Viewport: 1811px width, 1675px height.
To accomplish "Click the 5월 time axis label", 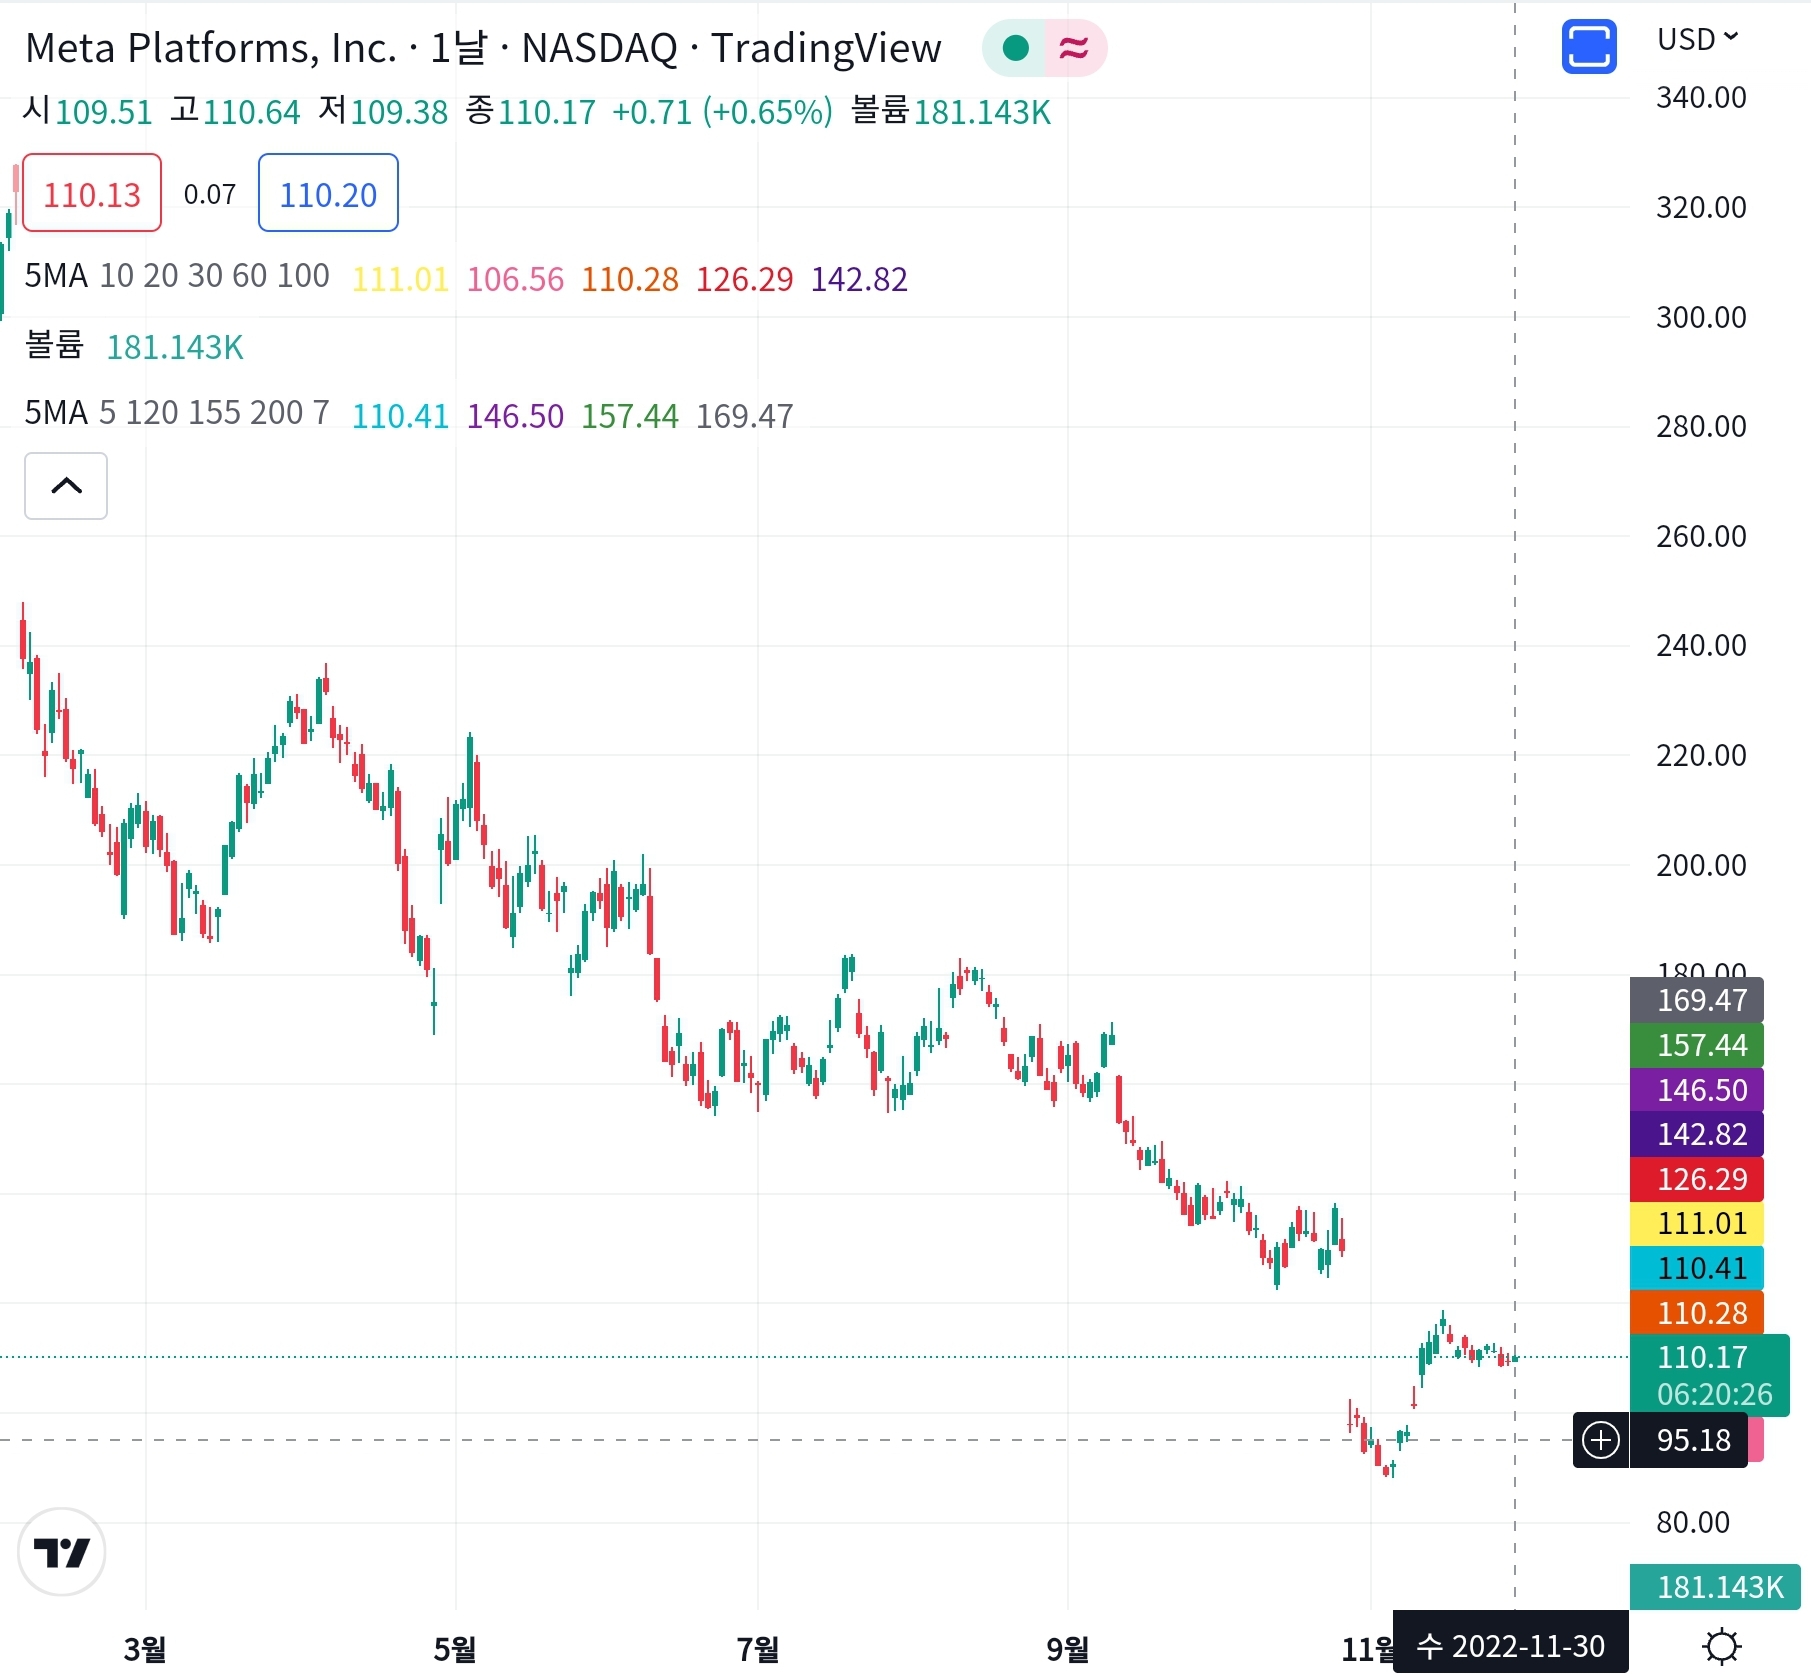I will [x=455, y=1649].
